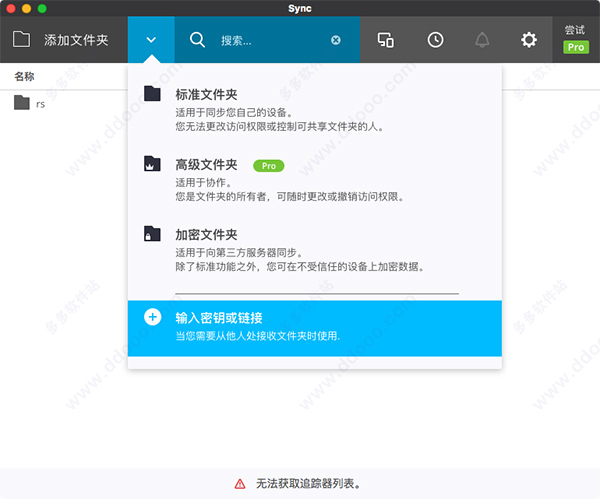Click the 添加文件夹 button label

[x=76, y=40]
